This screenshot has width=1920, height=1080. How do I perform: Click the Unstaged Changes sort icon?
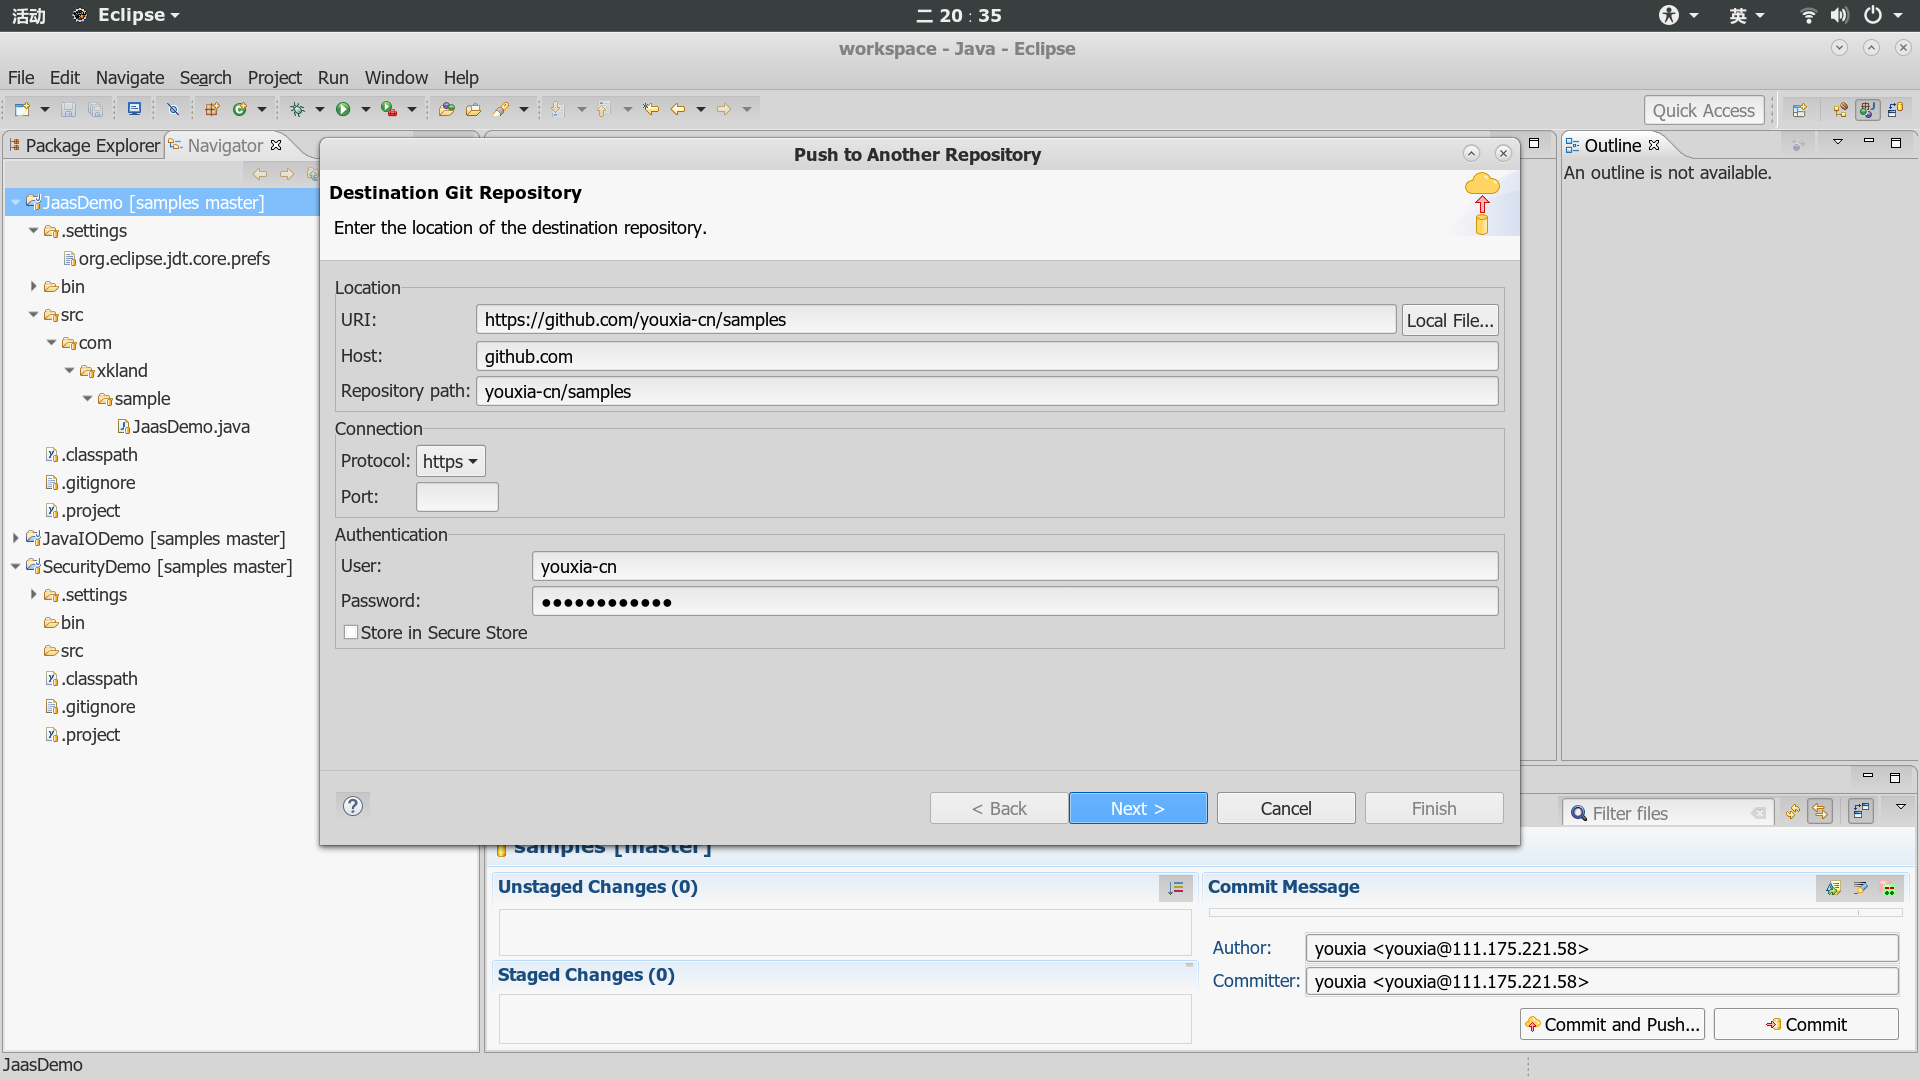coord(1176,888)
